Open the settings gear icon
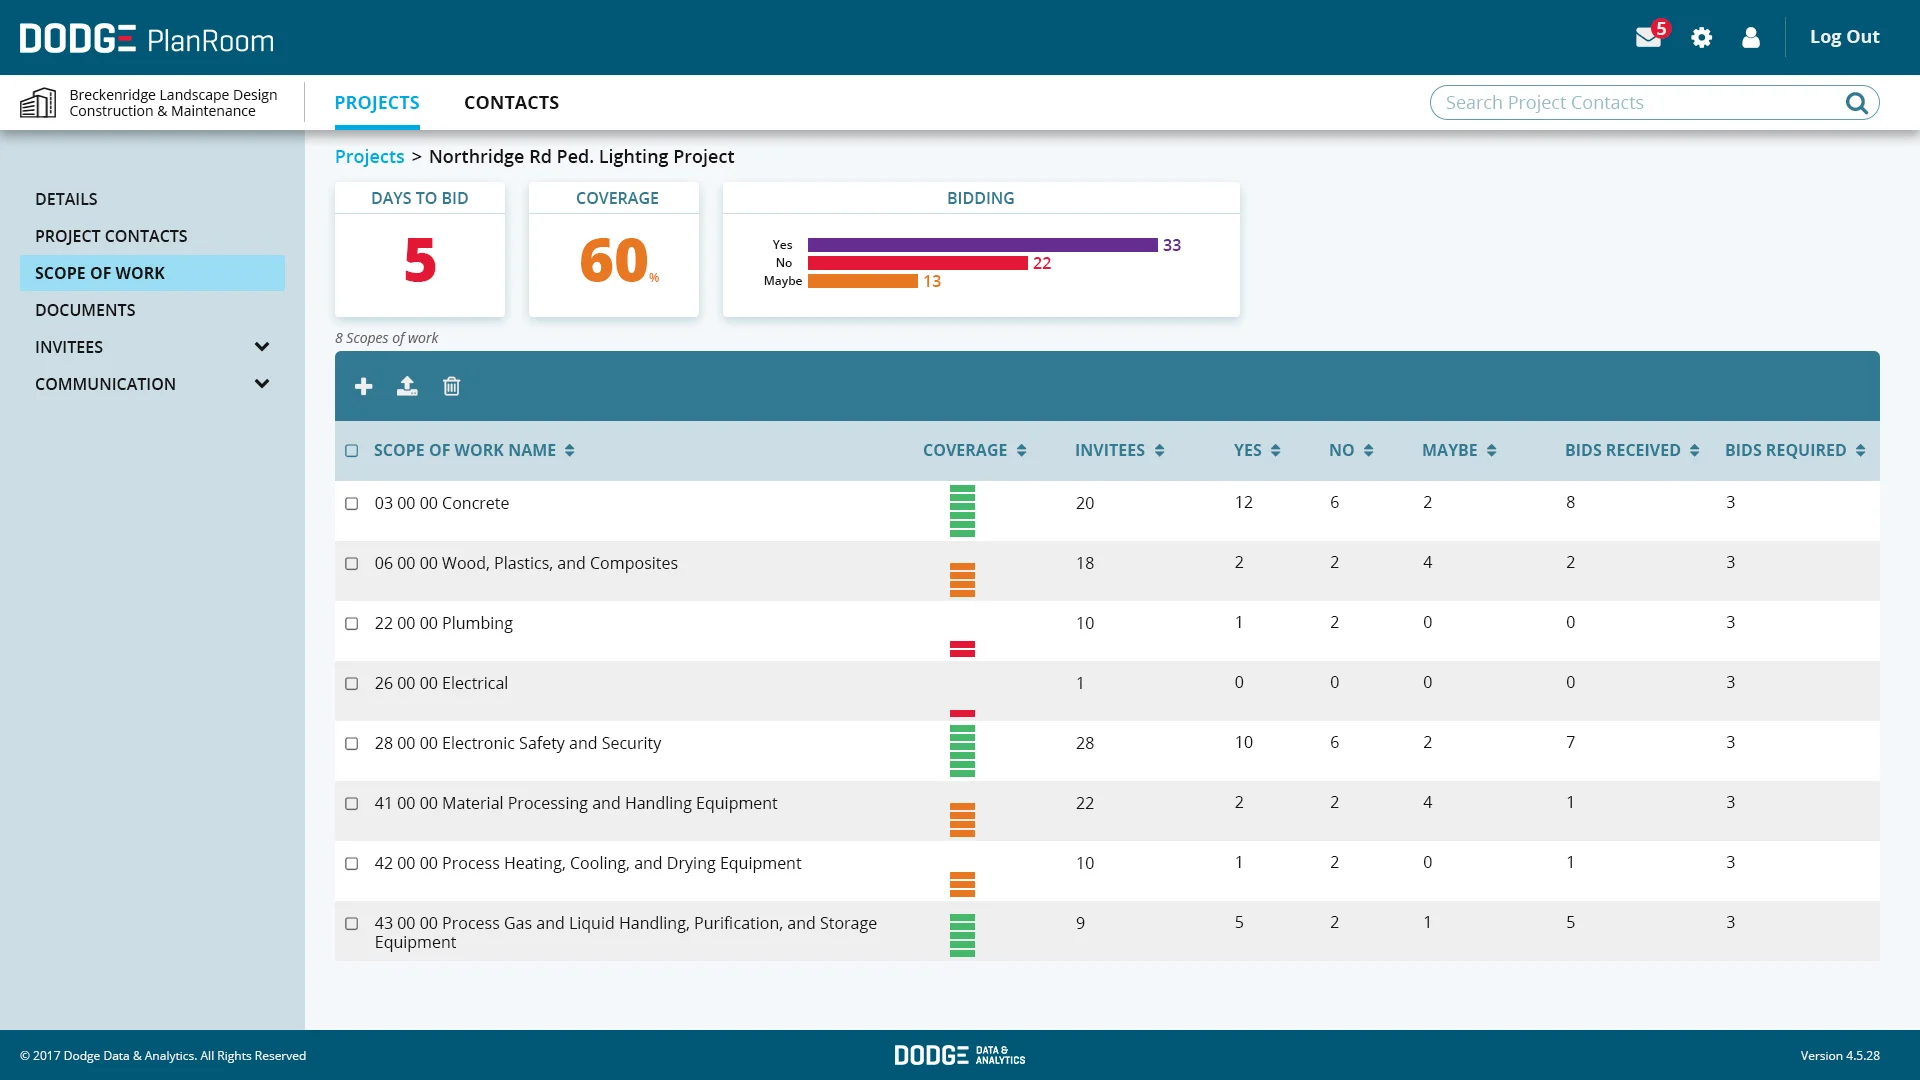 click(x=1701, y=37)
